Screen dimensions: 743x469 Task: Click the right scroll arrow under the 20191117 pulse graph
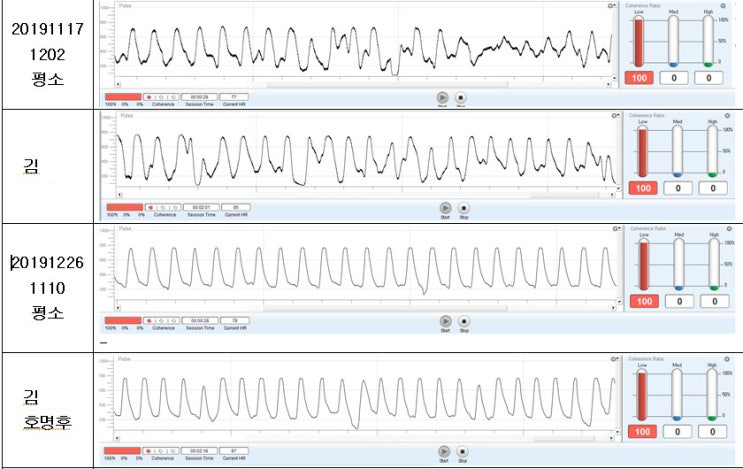pos(608,84)
